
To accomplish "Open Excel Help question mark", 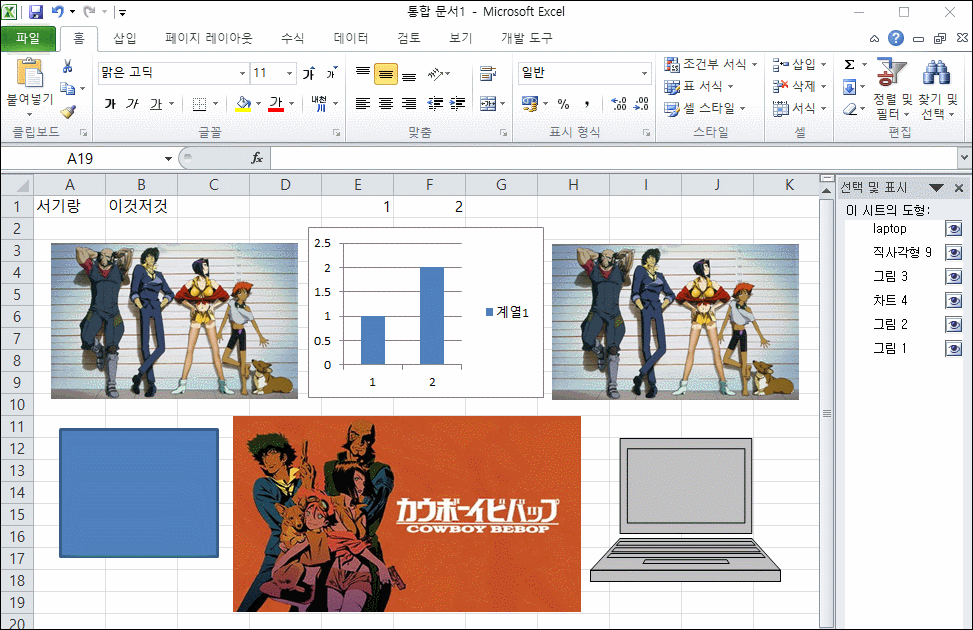I will click(x=895, y=38).
